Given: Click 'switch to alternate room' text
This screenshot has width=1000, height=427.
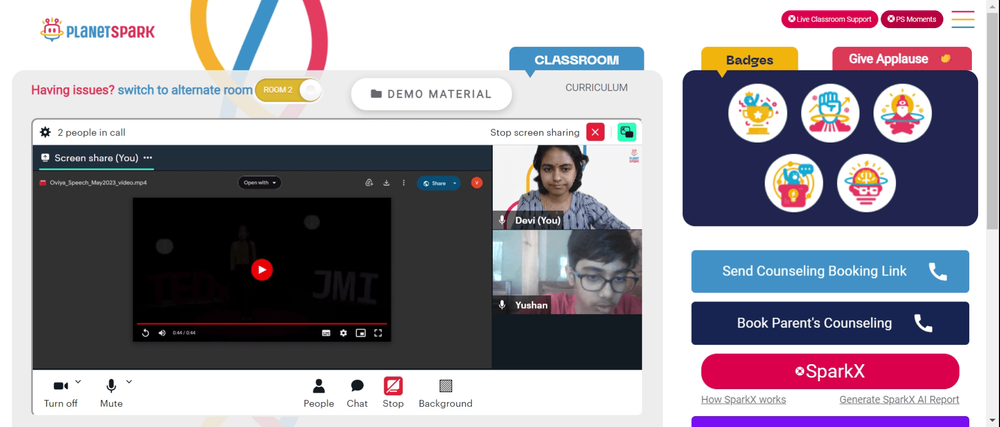Looking at the screenshot, I should click(x=185, y=90).
